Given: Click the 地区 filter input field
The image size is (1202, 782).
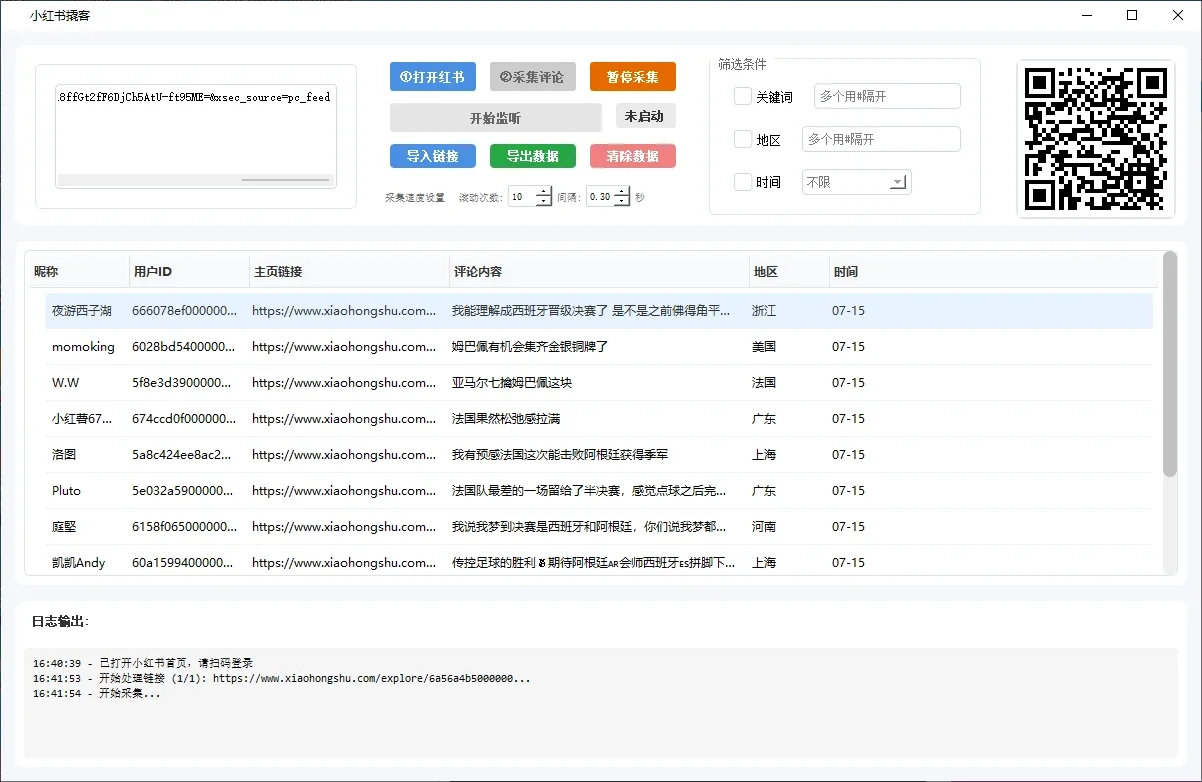Looking at the screenshot, I should click(x=881, y=139).
